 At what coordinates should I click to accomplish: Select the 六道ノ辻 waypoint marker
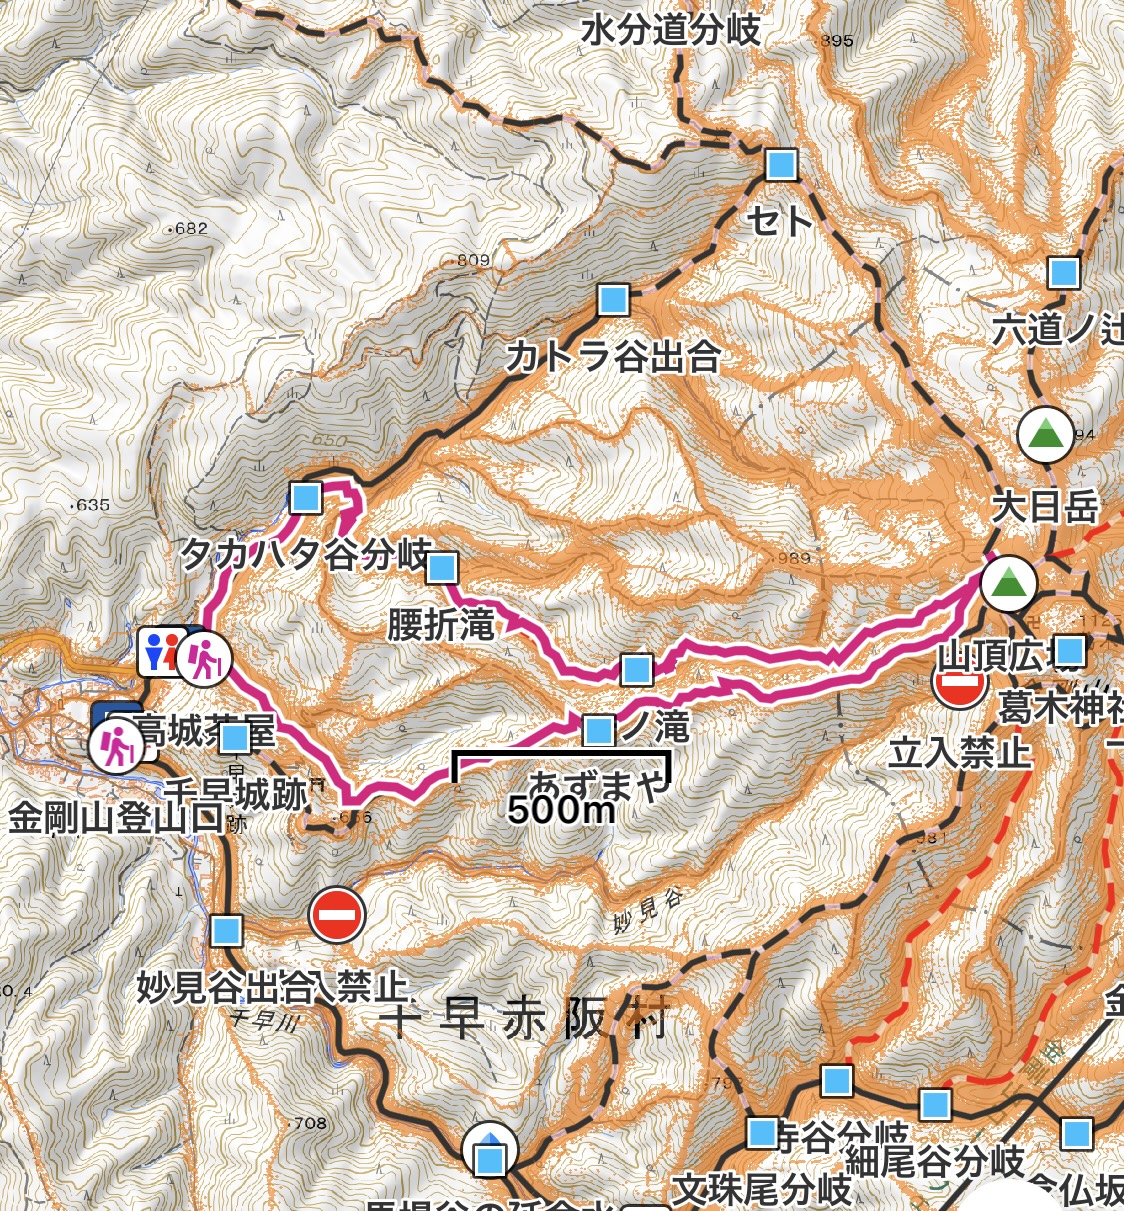1064,271
